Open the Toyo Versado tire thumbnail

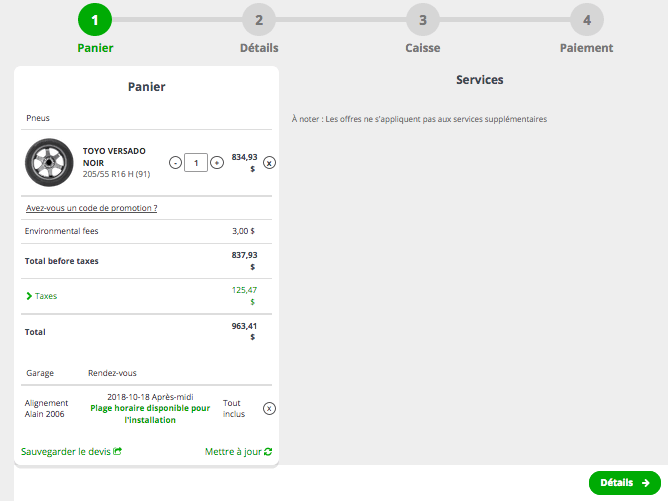point(48,162)
